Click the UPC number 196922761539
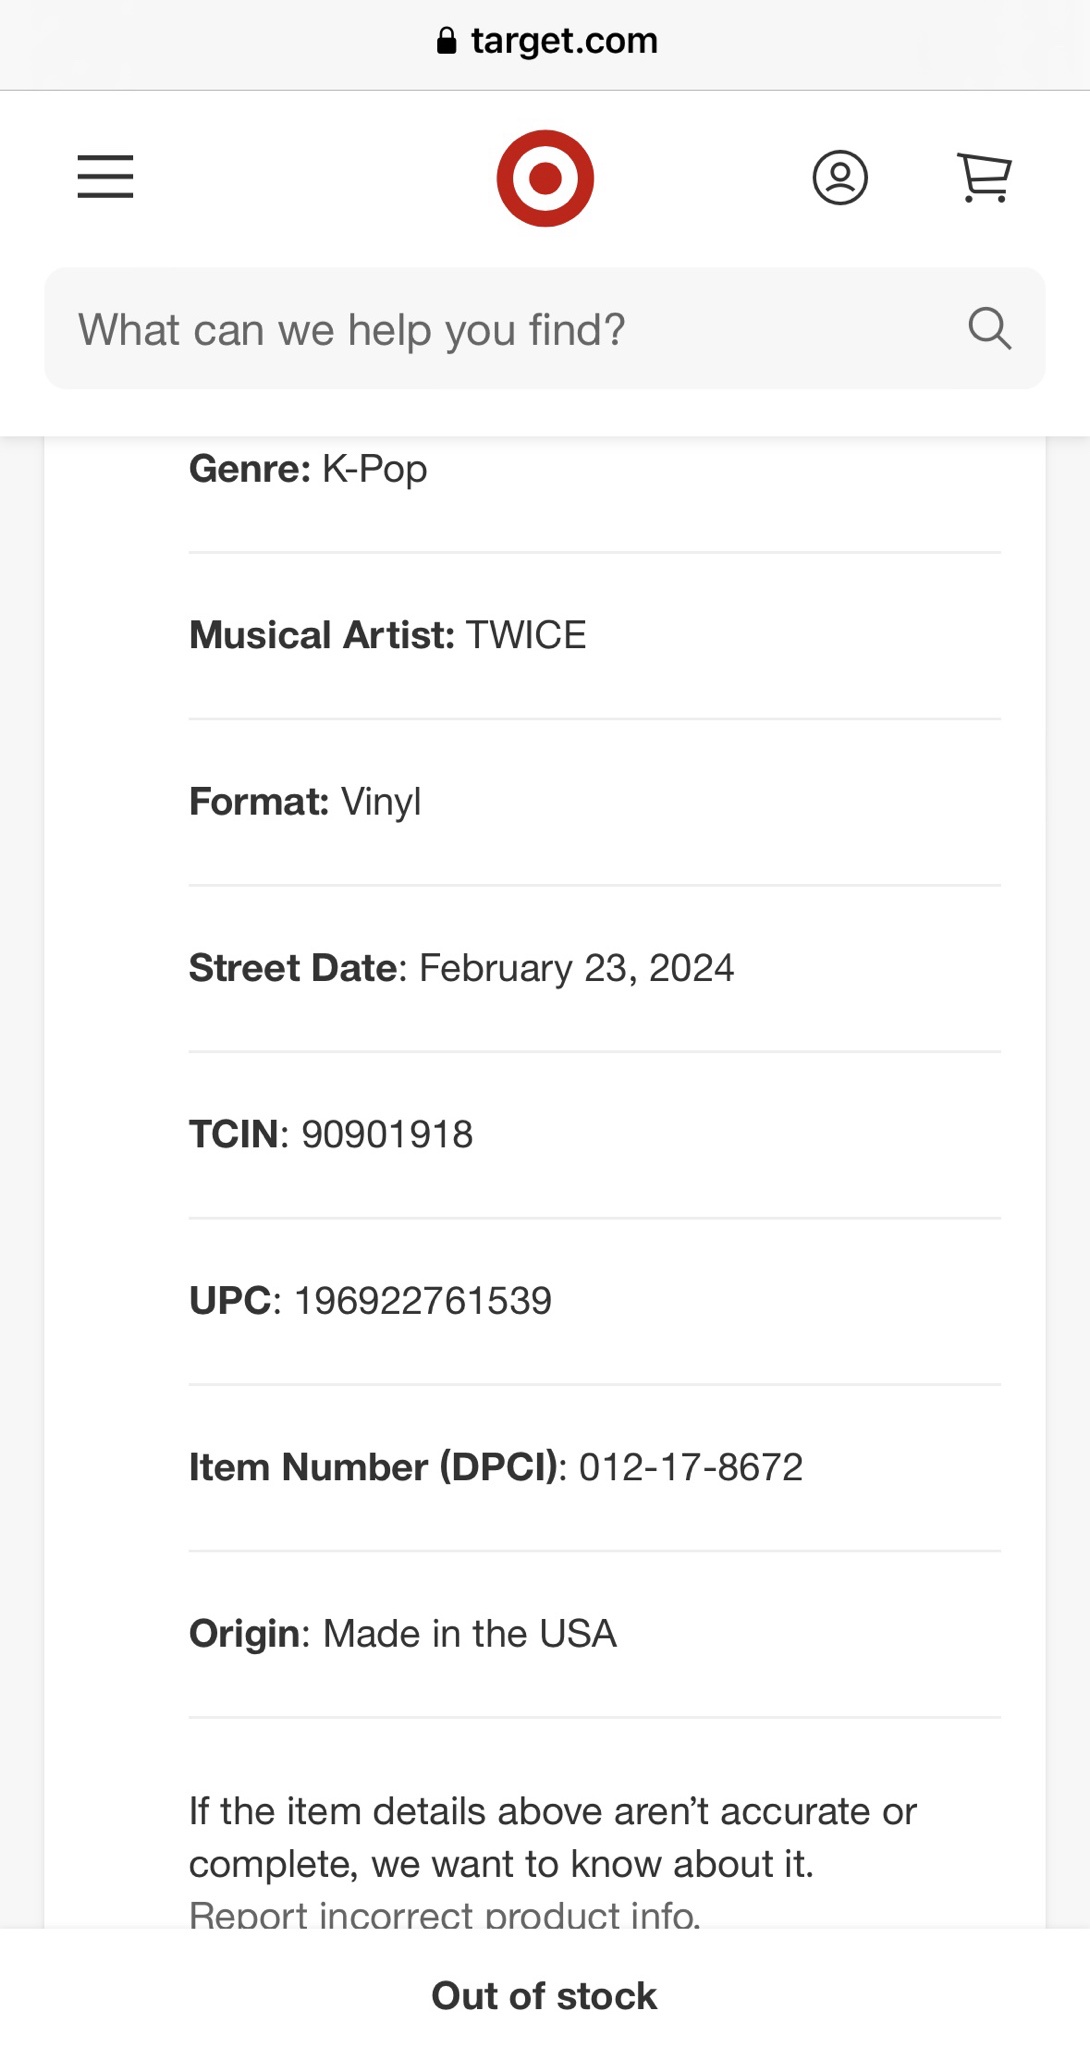The image size is (1090, 2048). [x=422, y=1301]
